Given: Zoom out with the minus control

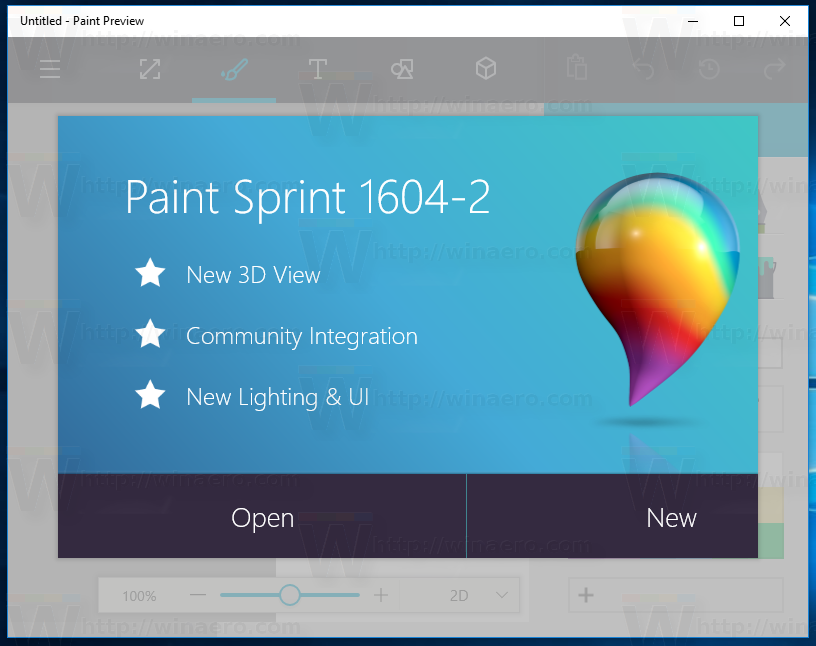Looking at the screenshot, I should tap(198, 594).
